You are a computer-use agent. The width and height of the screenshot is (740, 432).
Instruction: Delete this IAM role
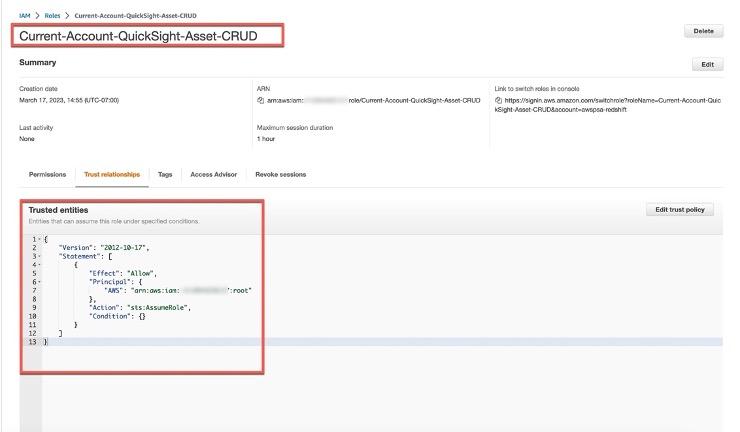(703, 31)
